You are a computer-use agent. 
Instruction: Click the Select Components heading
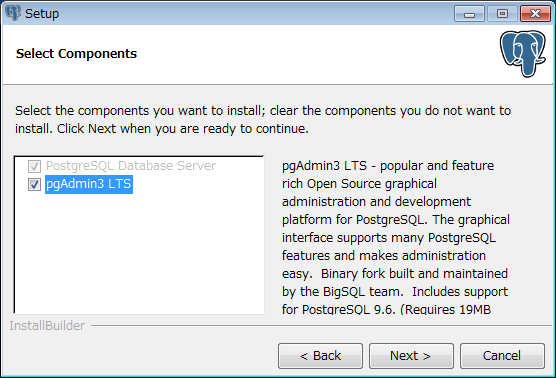tap(76, 54)
